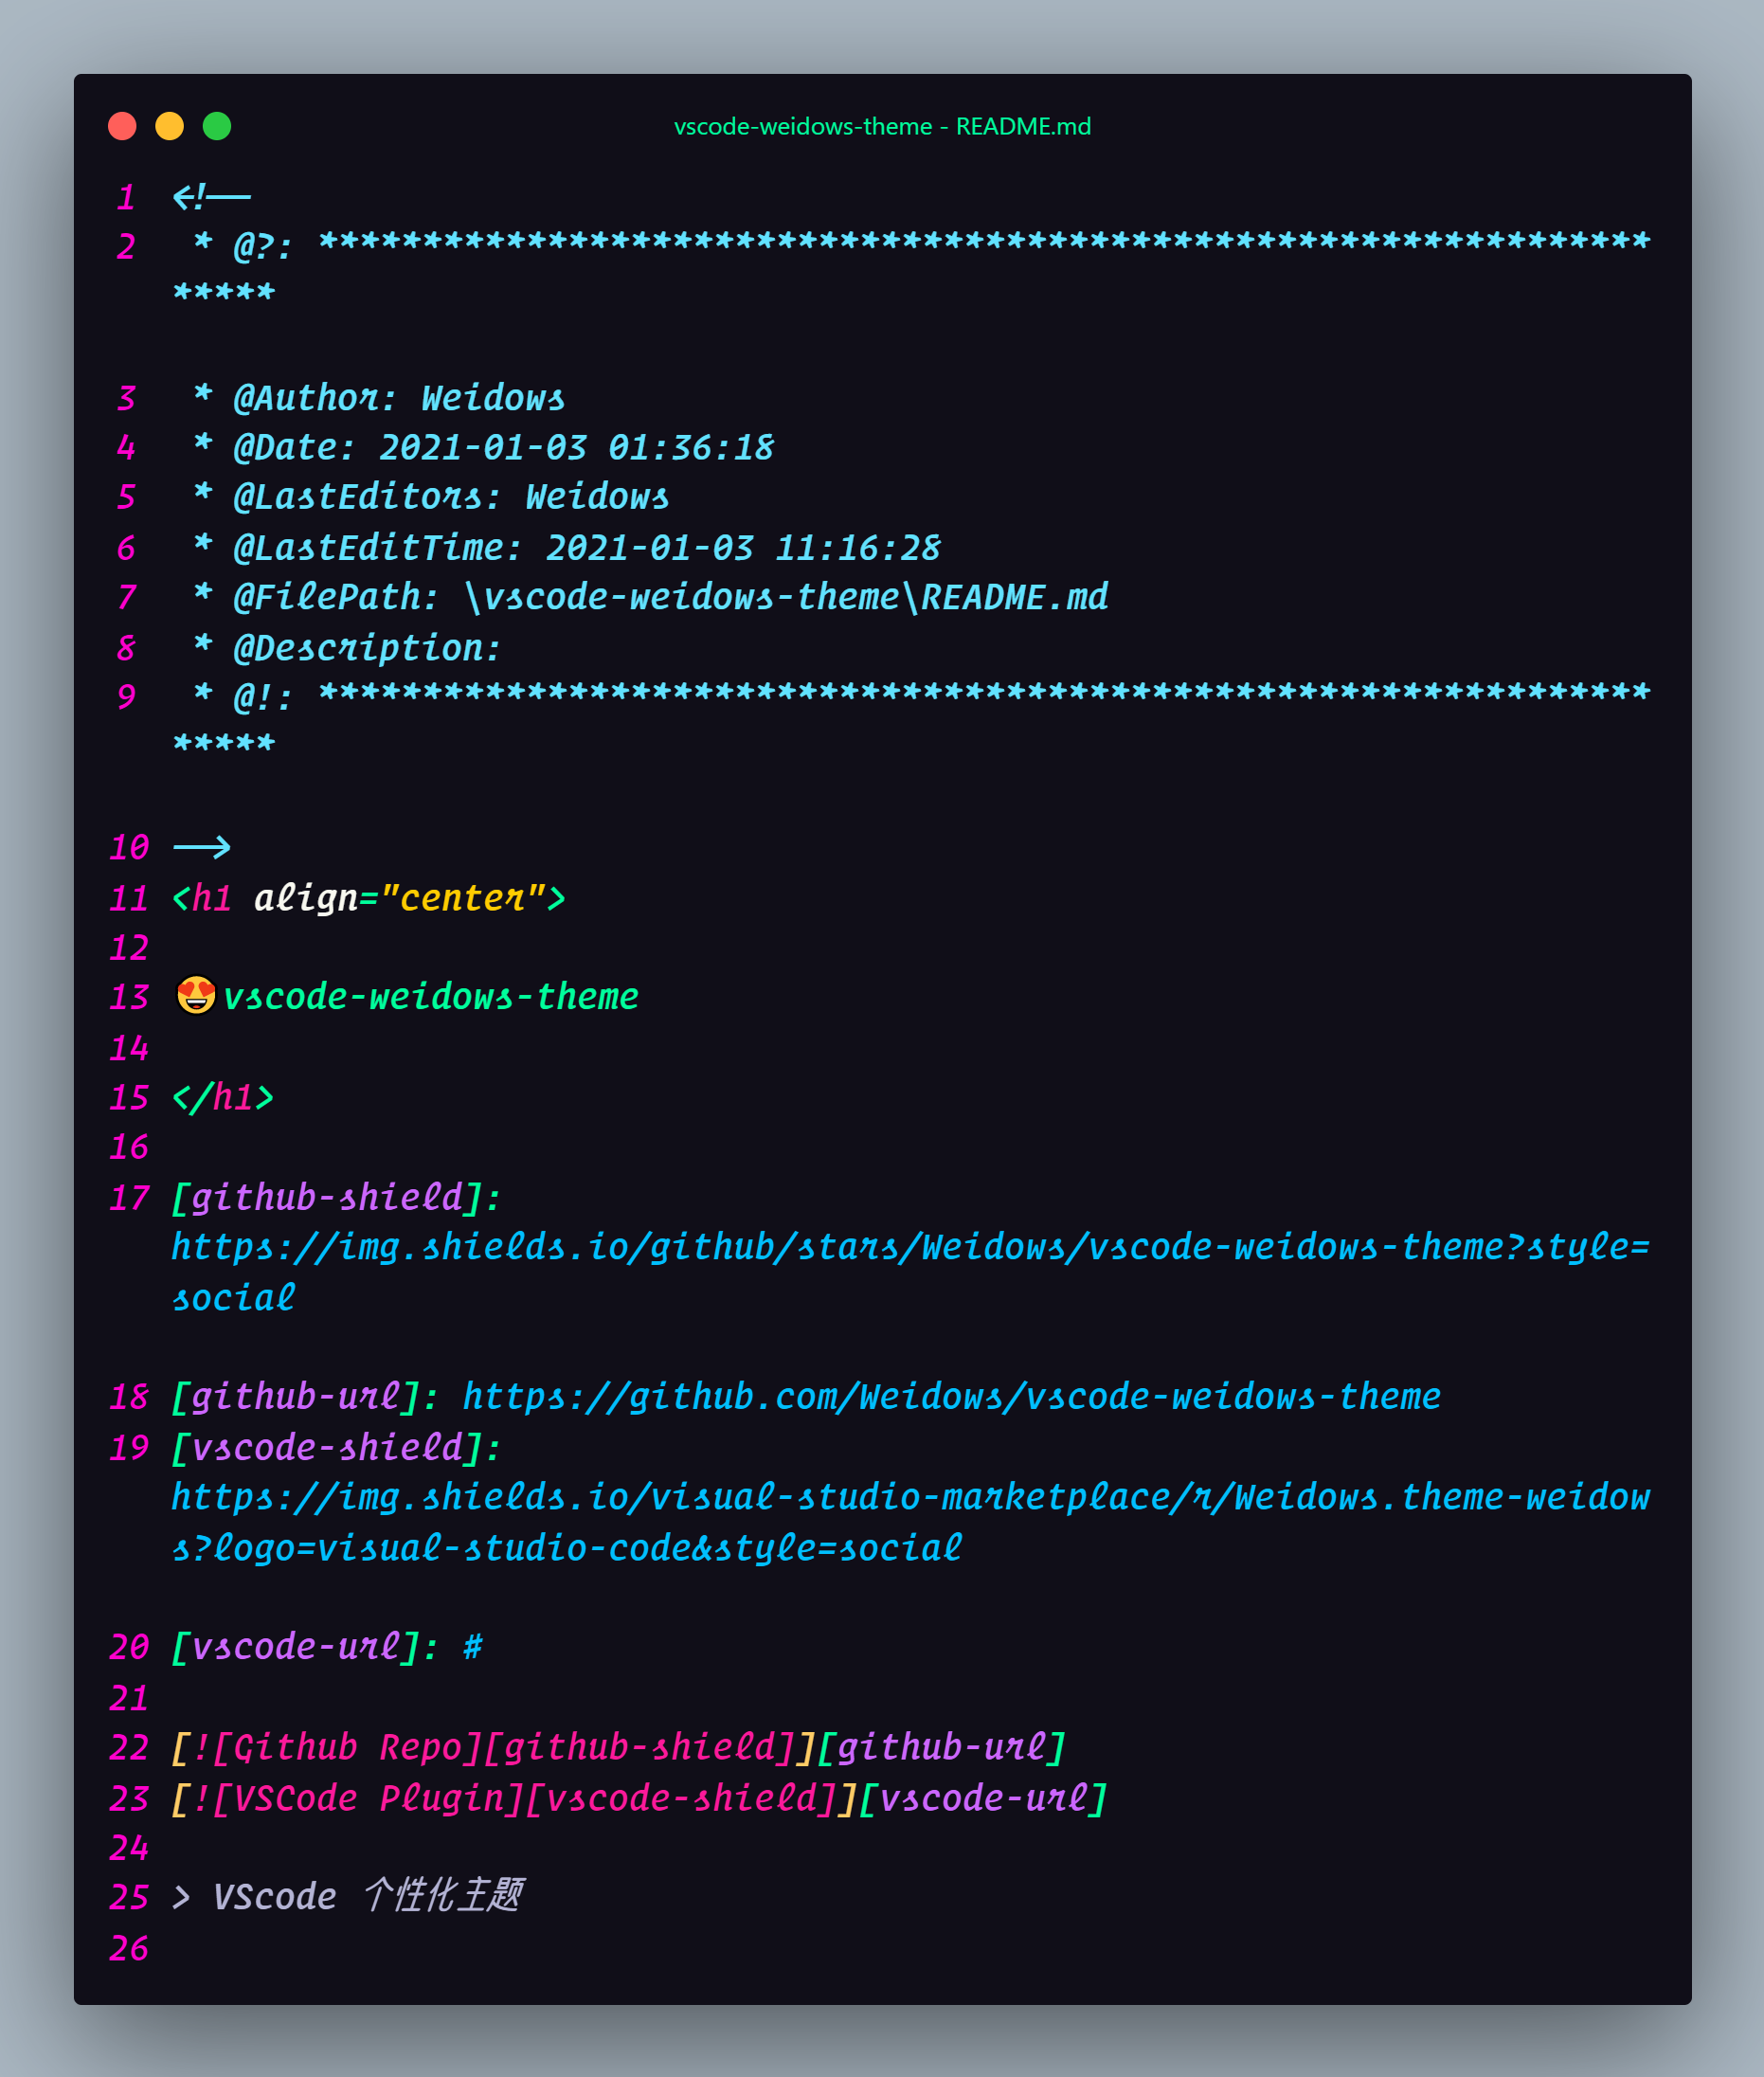The width and height of the screenshot is (1764, 2077).
Task: Click the '[vscode-shield]:' reference label on line 19
Action: [337, 1447]
